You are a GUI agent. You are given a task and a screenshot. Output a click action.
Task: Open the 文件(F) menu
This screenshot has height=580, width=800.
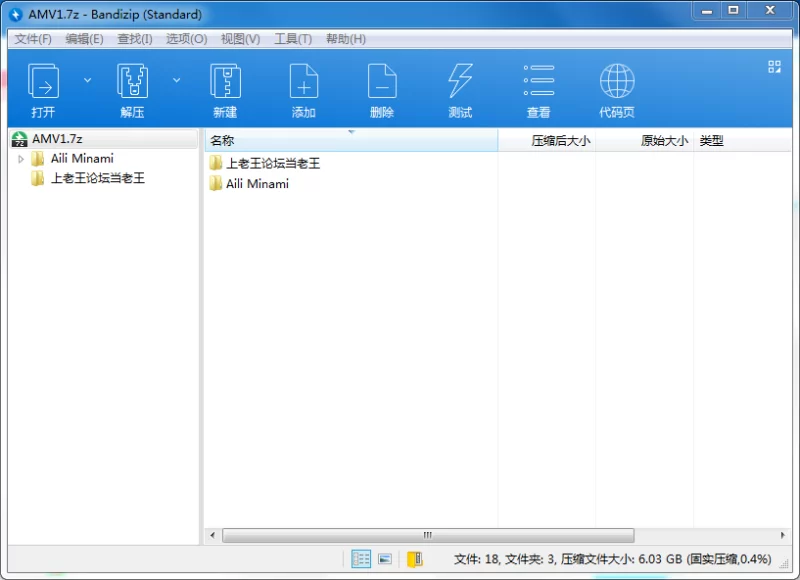(x=33, y=39)
